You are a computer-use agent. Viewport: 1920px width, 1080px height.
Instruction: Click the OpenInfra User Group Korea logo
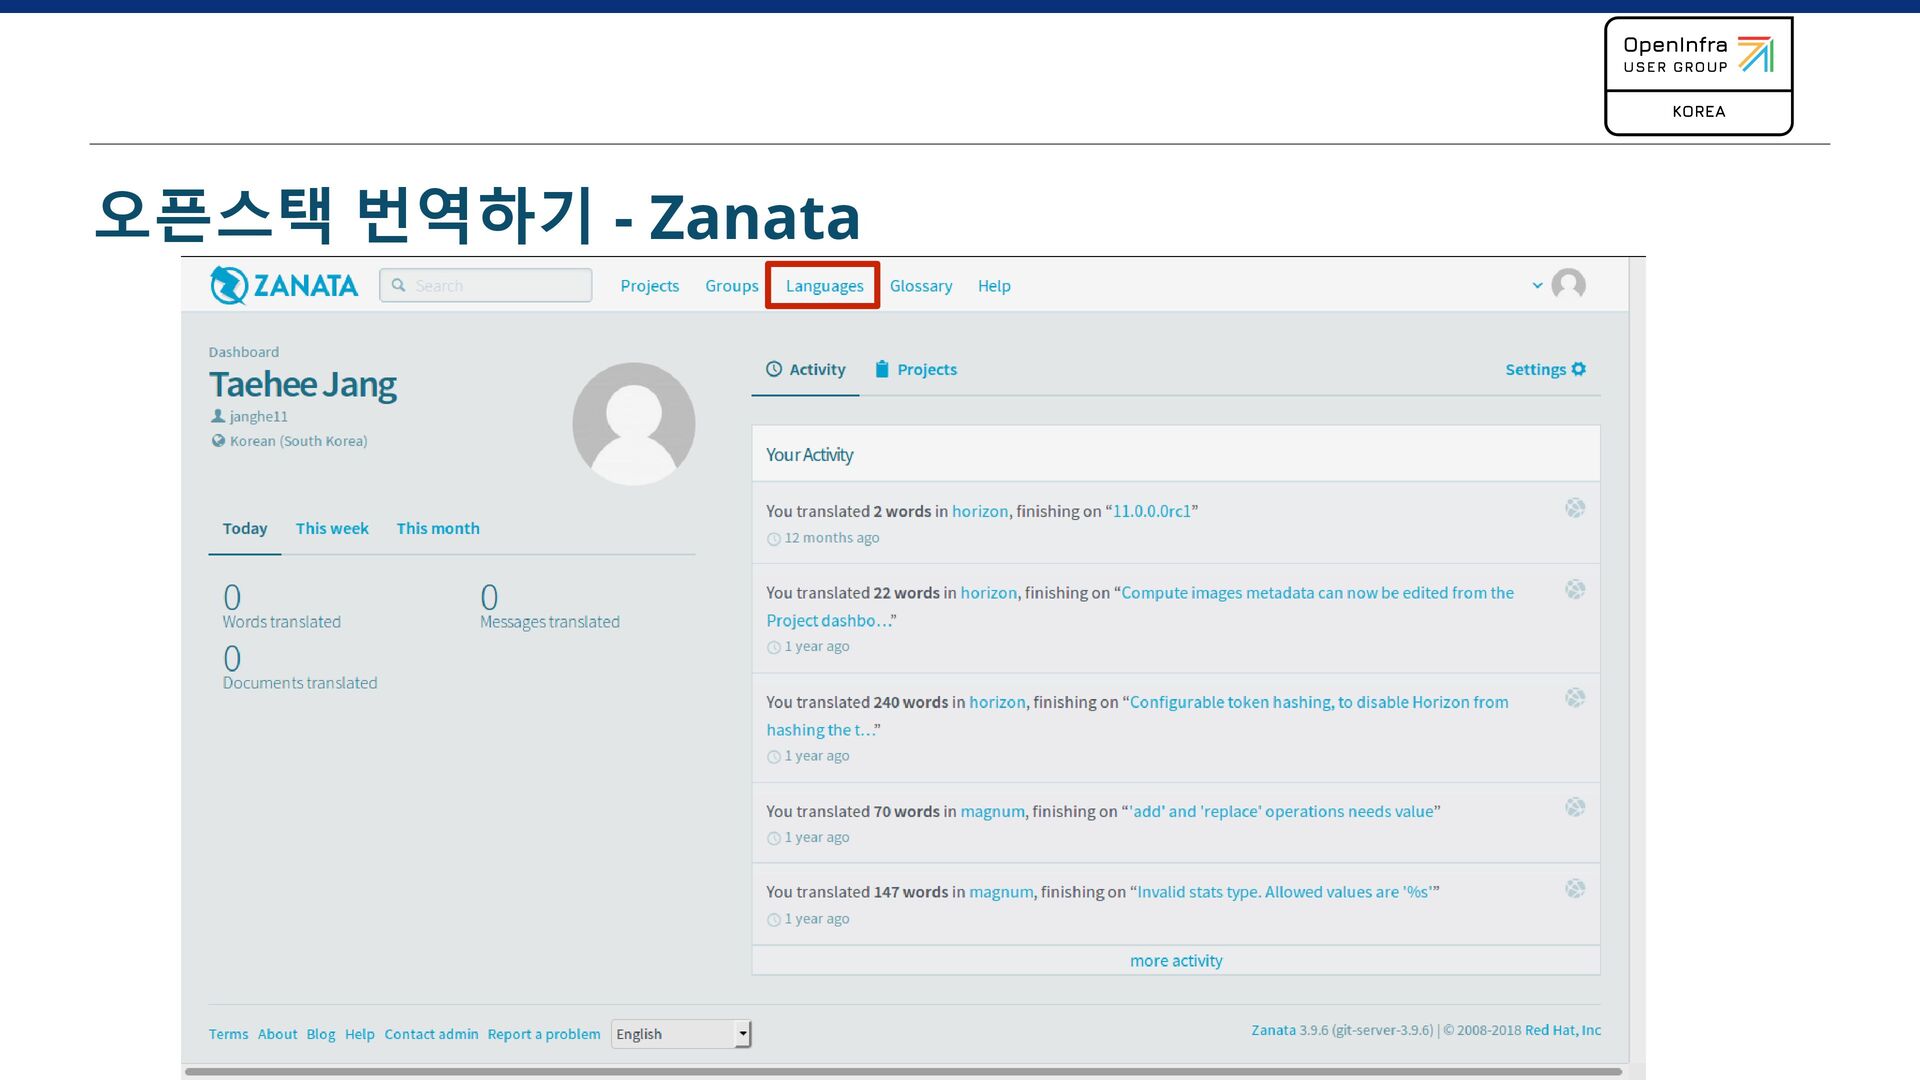point(1698,76)
